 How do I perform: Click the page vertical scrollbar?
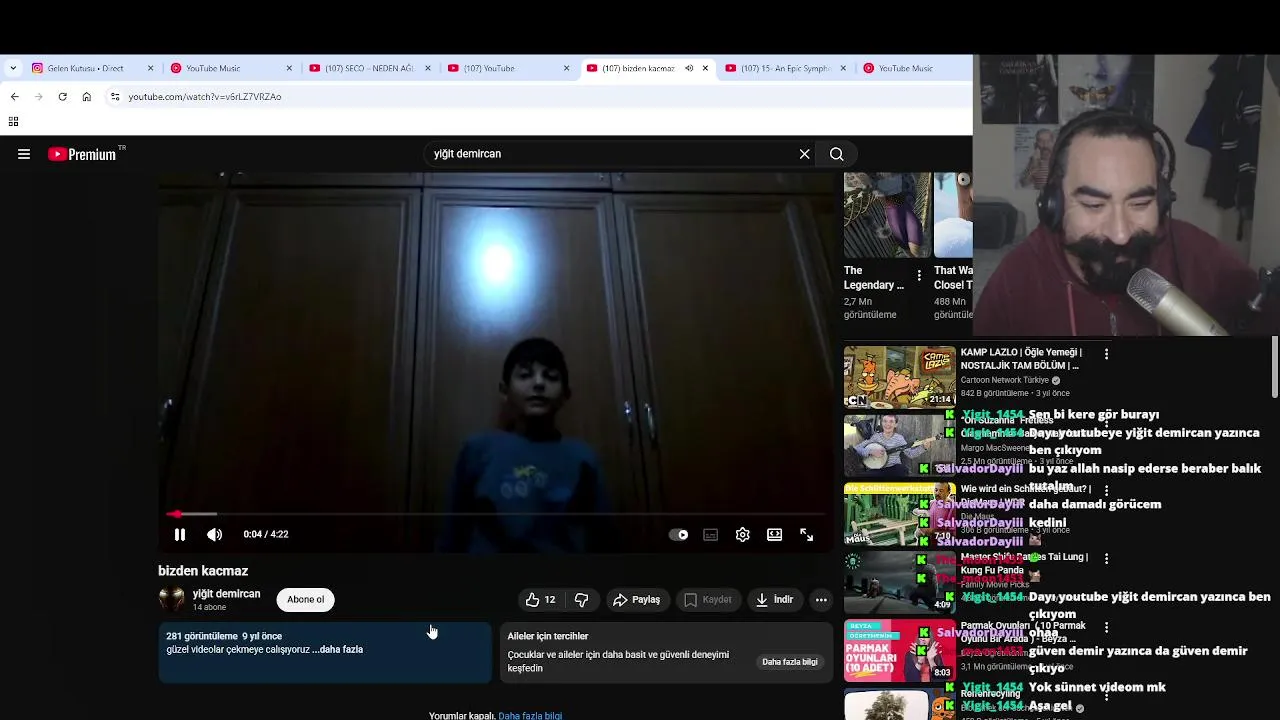tap(1275, 367)
